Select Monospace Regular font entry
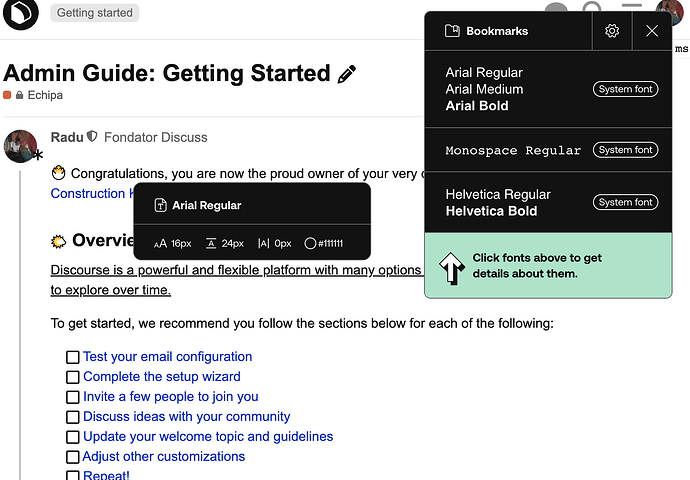The width and height of the screenshot is (690, 480). 513,150
